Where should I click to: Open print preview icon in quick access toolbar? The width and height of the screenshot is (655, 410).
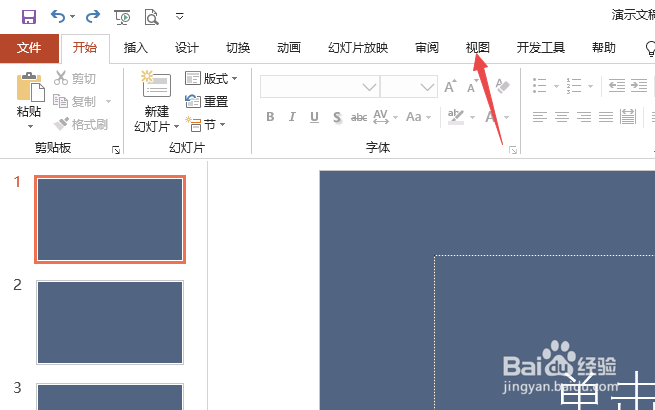[x=151, y=17]
